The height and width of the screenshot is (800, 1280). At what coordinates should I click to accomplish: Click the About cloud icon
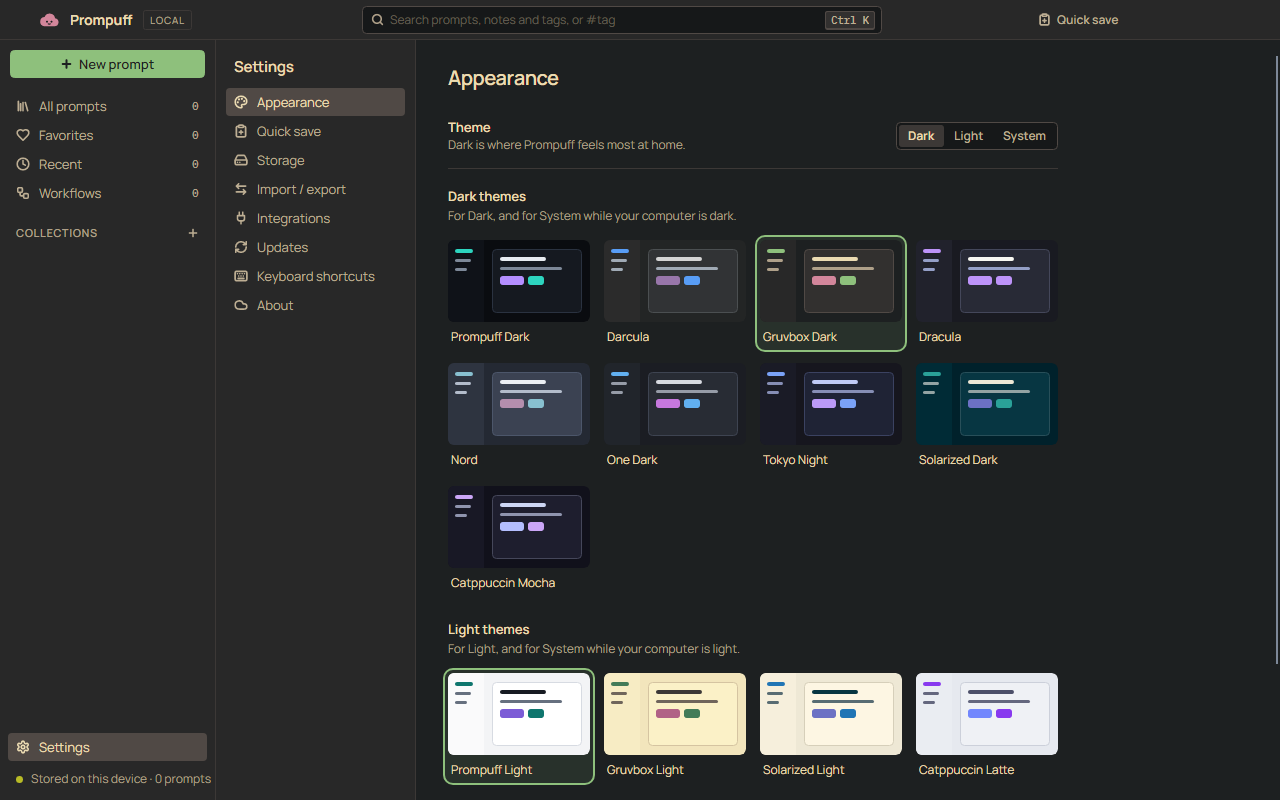tap(241, 305)
